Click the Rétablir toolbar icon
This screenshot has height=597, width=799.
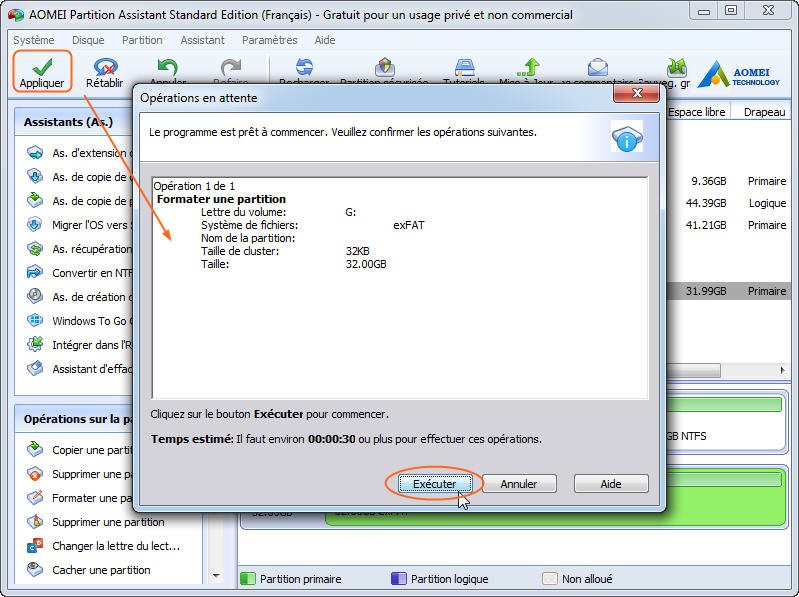pos(104,67)
